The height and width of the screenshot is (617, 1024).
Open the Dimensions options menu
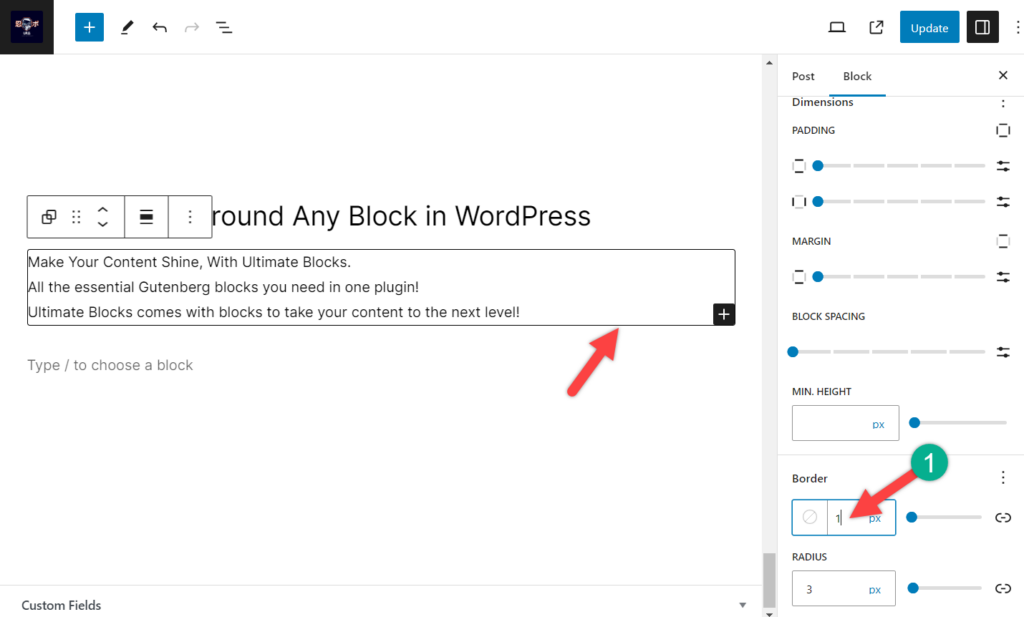(x=1003, y=102)
